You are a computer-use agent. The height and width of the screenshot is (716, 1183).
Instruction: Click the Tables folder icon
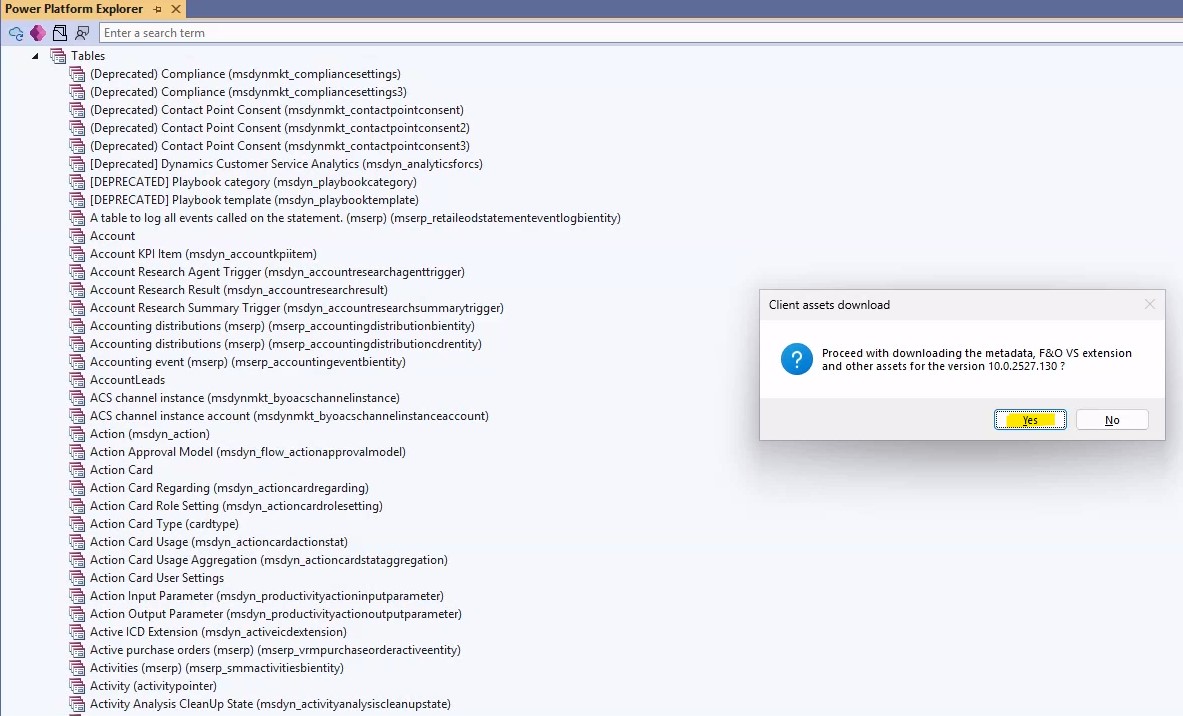coord(58,56)
